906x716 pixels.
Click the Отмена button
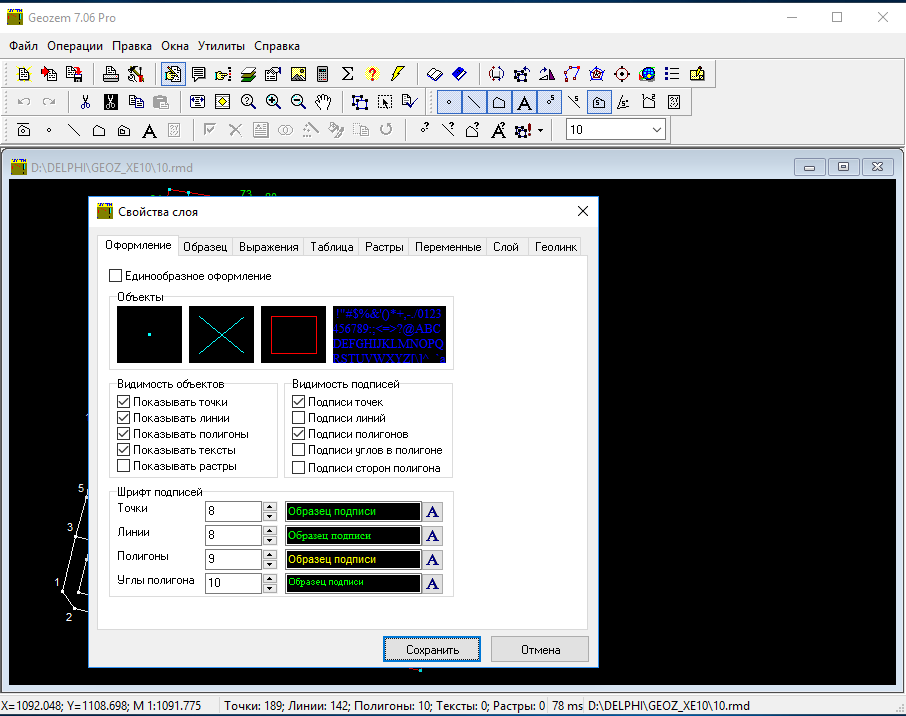click(540, 649)
